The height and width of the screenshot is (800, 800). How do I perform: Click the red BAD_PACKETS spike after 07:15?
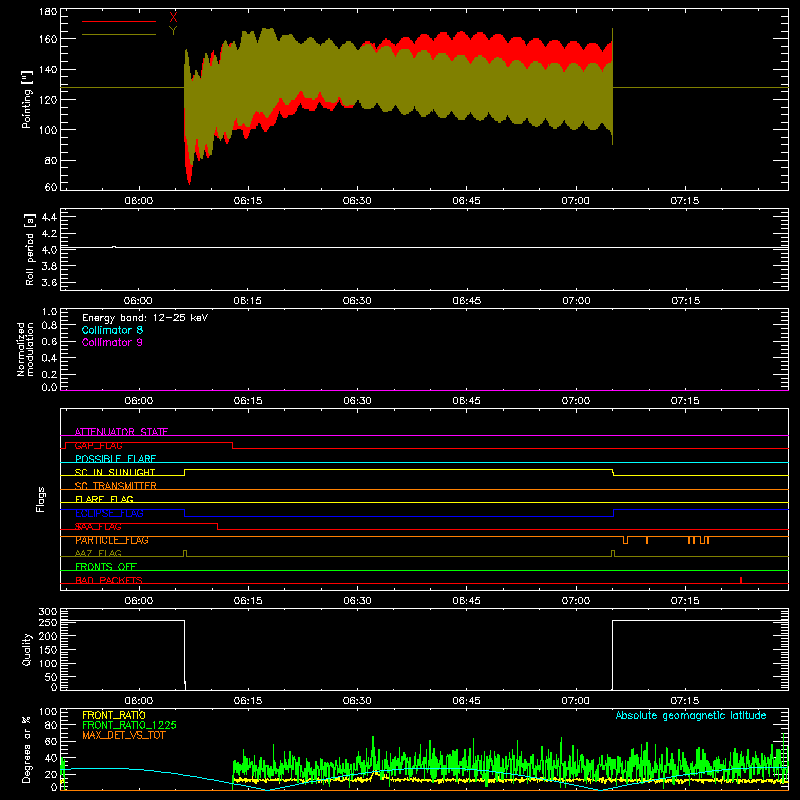tap(741, 580)
